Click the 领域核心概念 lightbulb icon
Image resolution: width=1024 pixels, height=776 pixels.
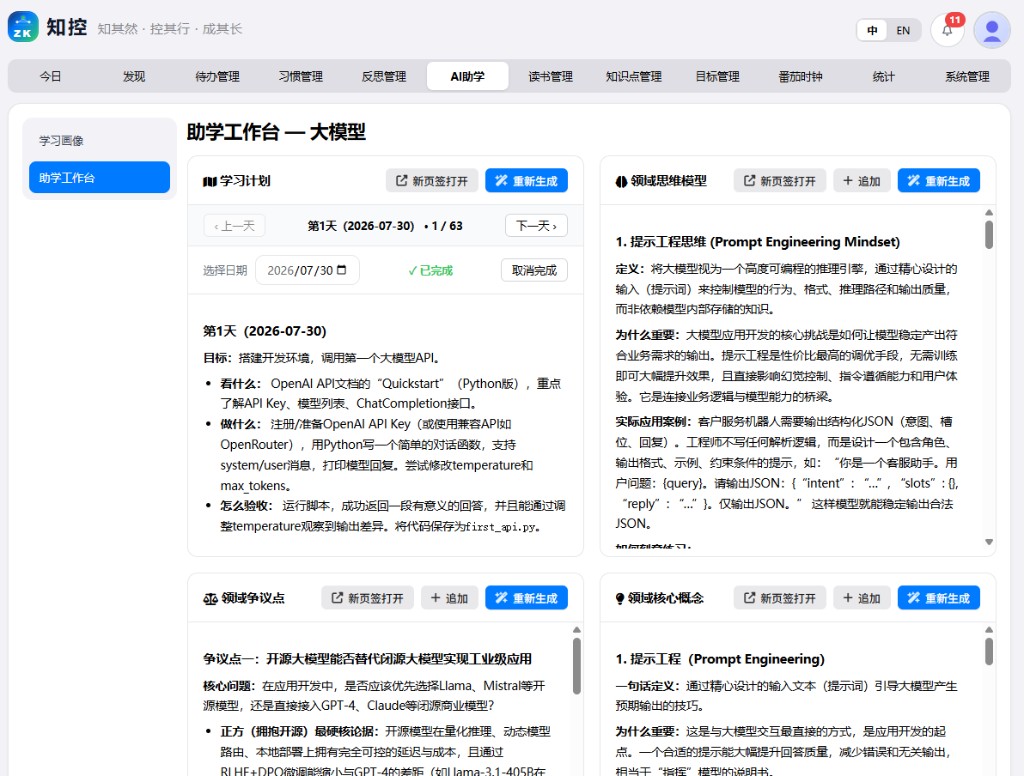(x=620, y=598)
